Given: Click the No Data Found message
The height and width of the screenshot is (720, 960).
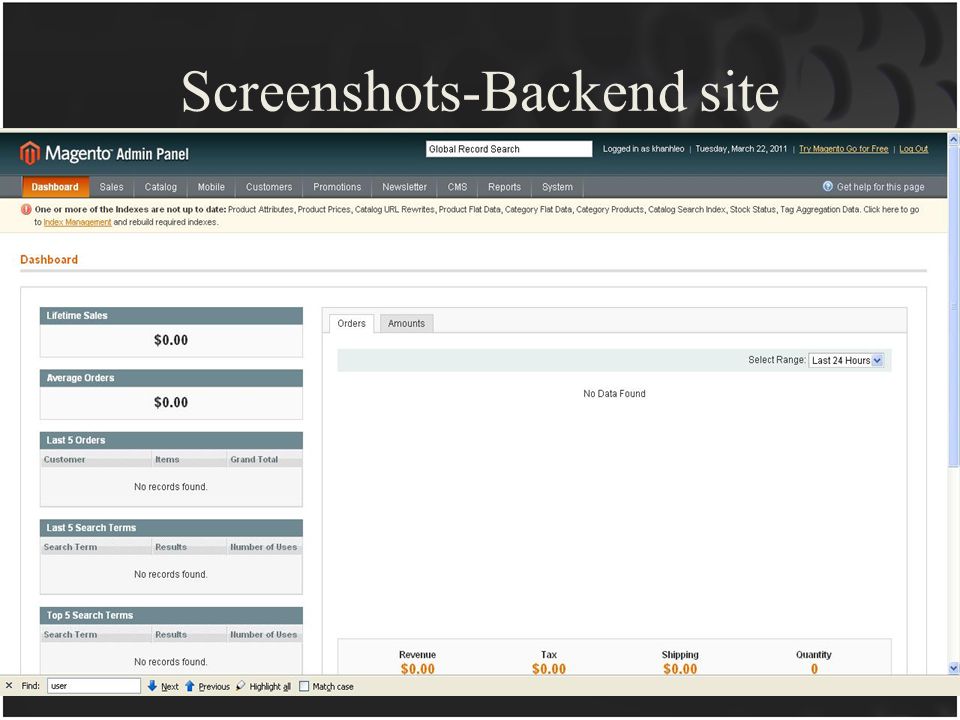Looking at the screenshot, I should (x=614, y=394).
